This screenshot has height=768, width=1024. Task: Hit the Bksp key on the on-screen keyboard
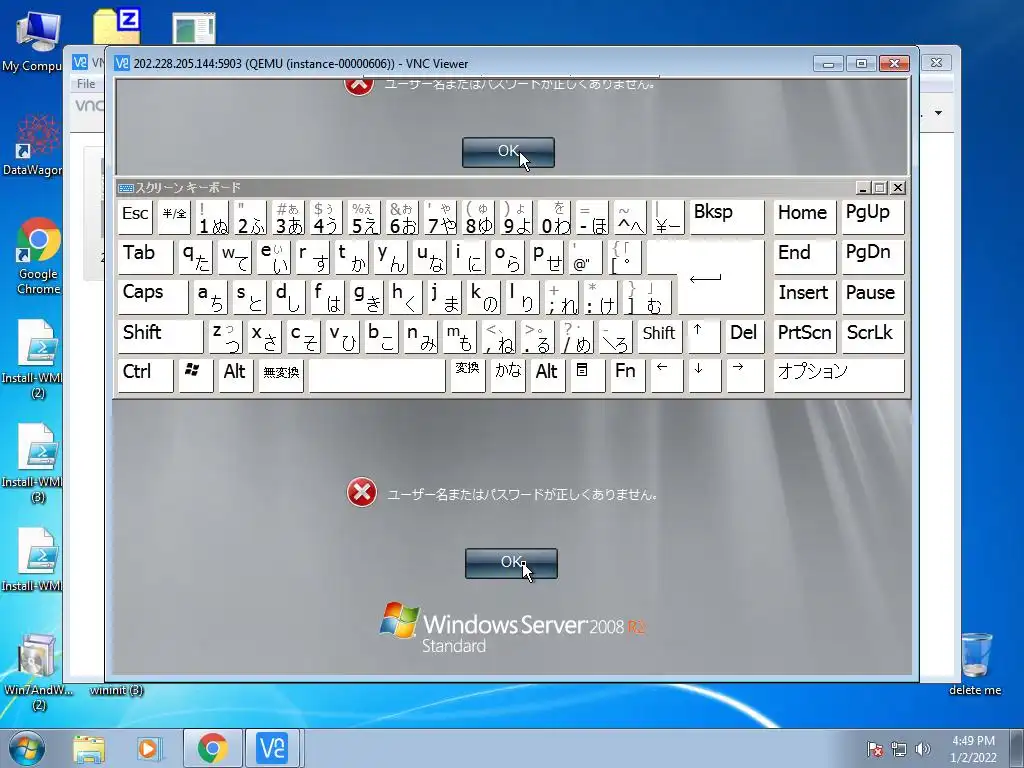coord(726,217)
